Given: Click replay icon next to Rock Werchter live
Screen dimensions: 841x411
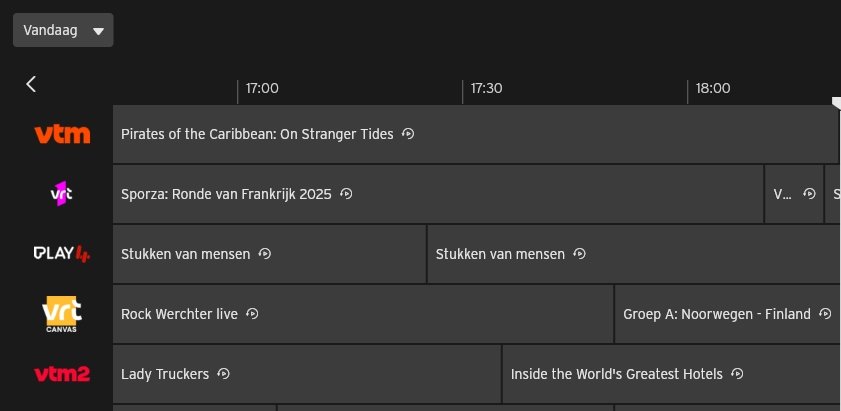Looking at the screenshot, I should [252, 314].
